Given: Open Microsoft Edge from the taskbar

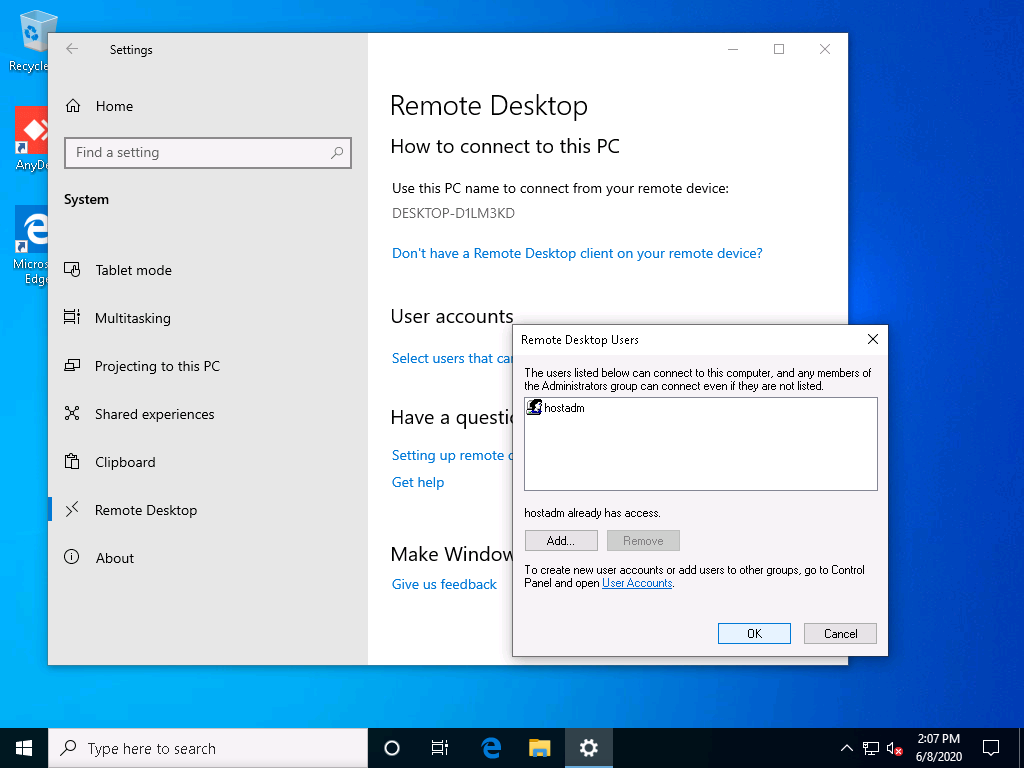Looking at the screenshot, I should (x=491, y=748).
